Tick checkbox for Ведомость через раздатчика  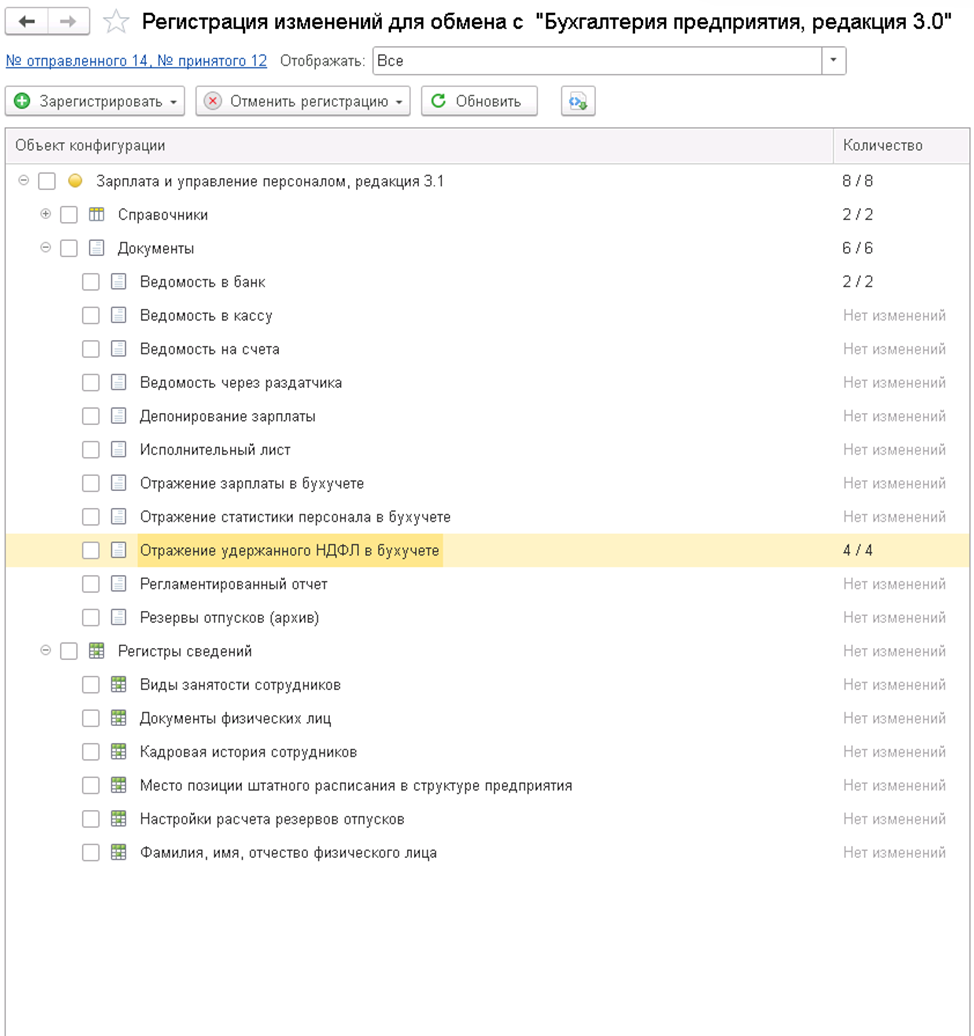tap(91, 383)
